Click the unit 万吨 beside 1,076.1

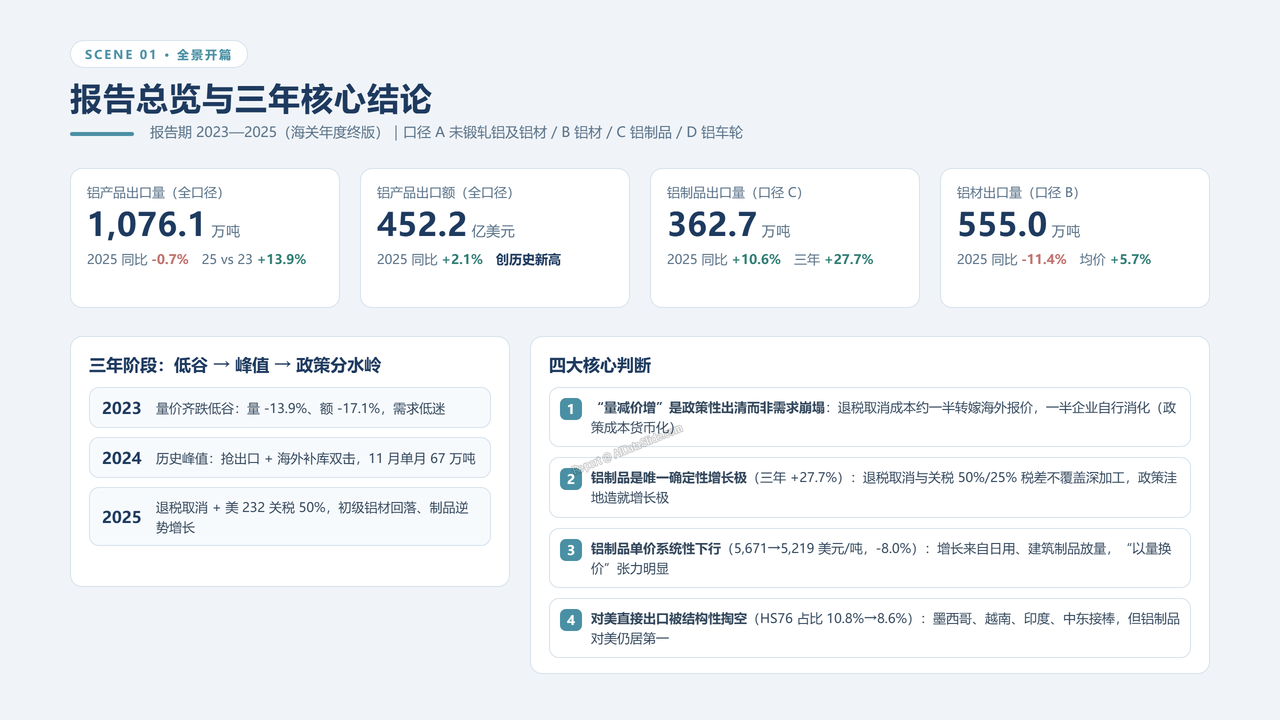click(x=226, y=231)
